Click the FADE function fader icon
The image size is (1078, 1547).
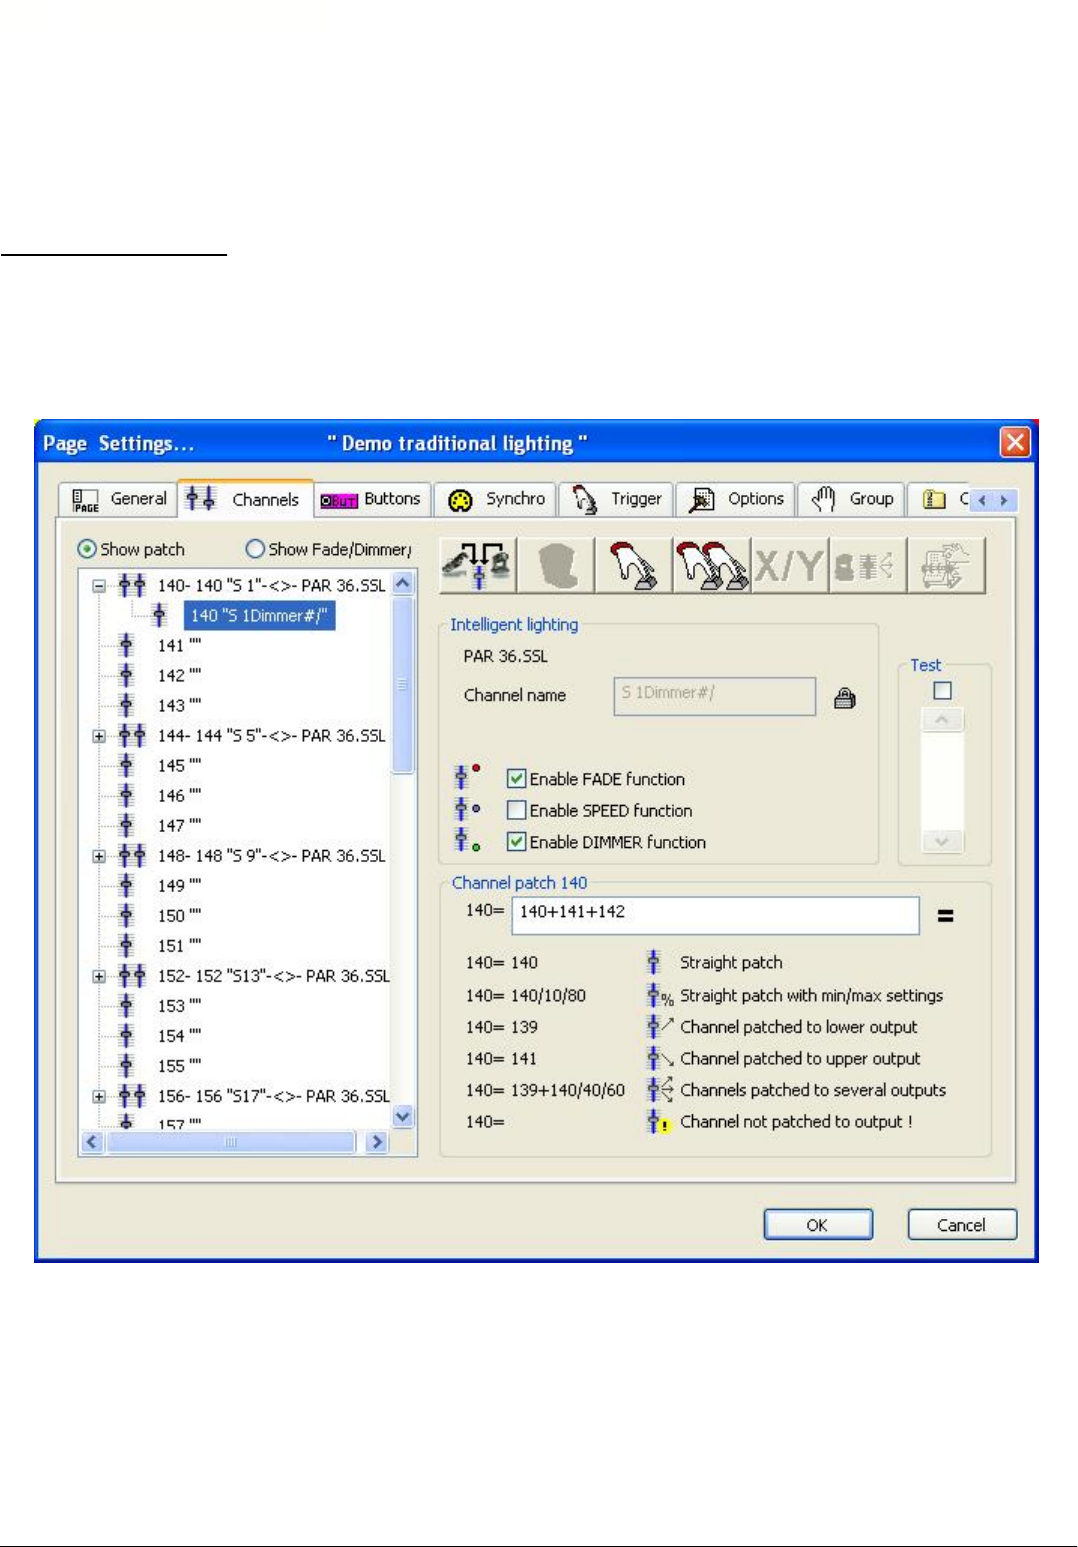pos(466,777)
